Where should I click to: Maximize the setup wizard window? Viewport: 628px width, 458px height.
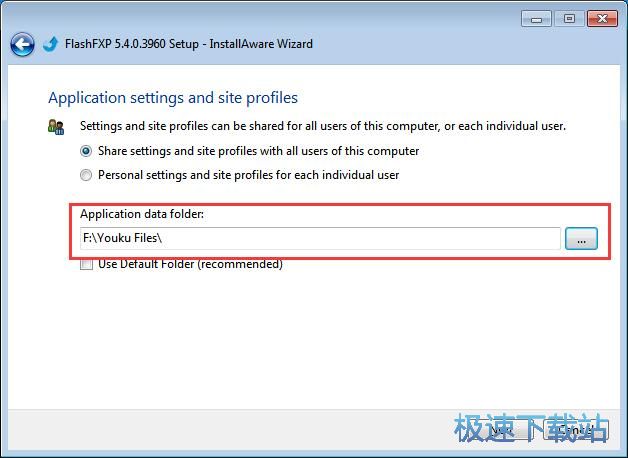click(569, 19)
